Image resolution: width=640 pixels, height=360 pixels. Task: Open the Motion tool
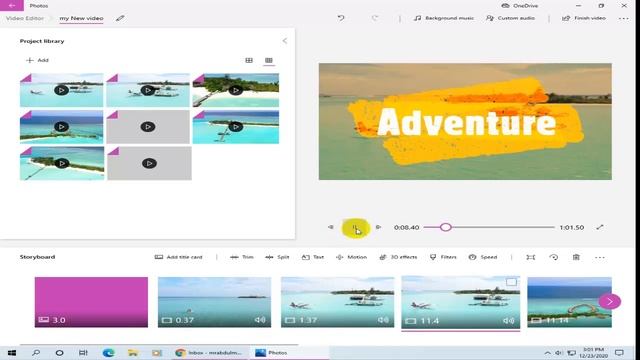(351, 257)
